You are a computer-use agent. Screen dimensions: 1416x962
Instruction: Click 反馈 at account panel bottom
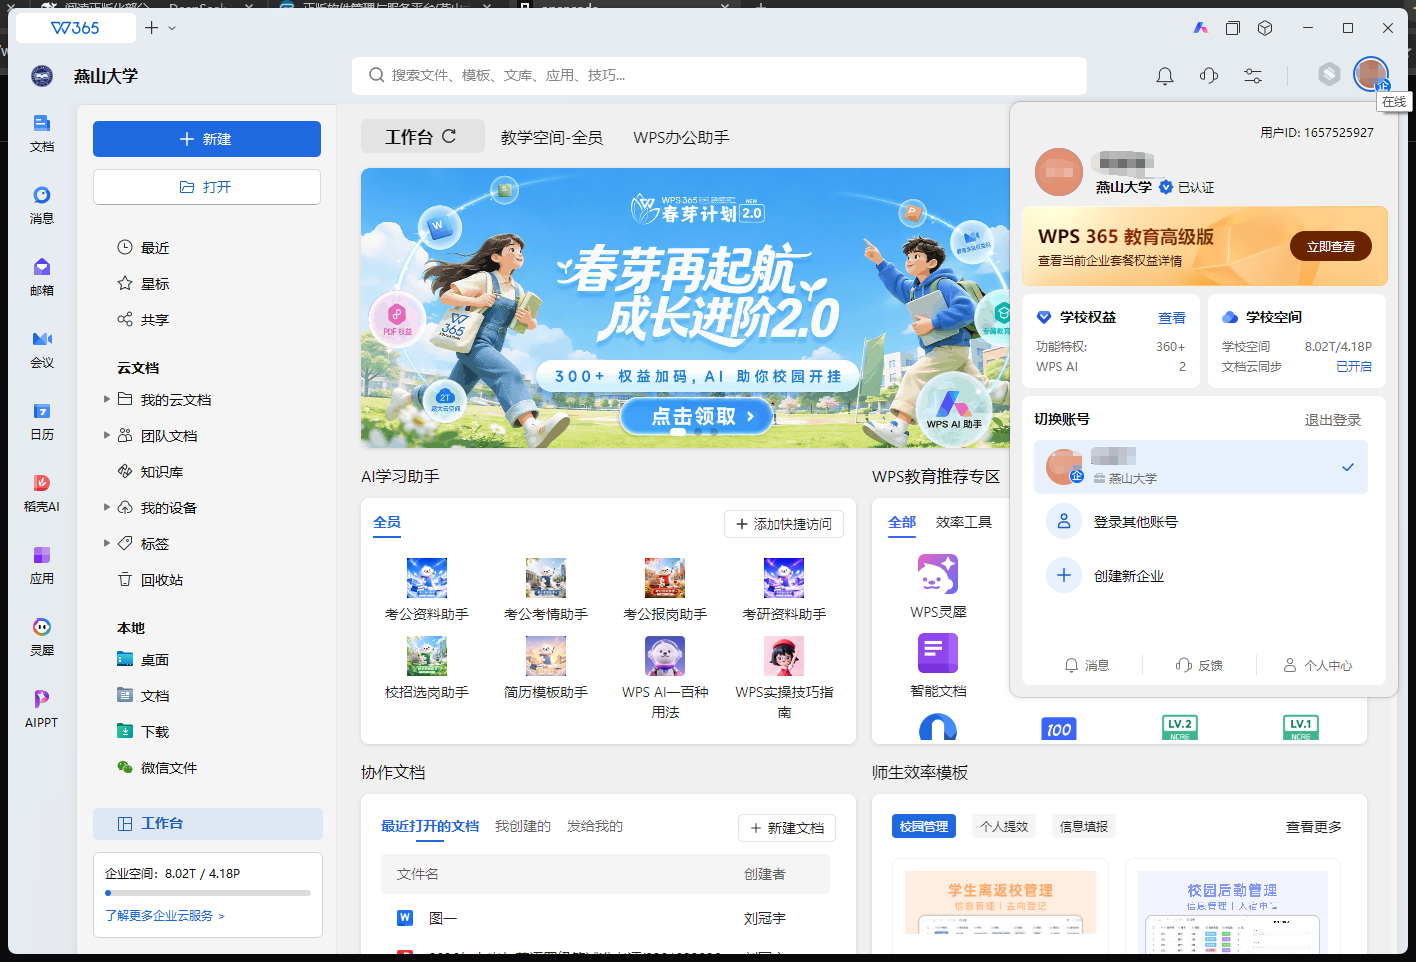1199,665
